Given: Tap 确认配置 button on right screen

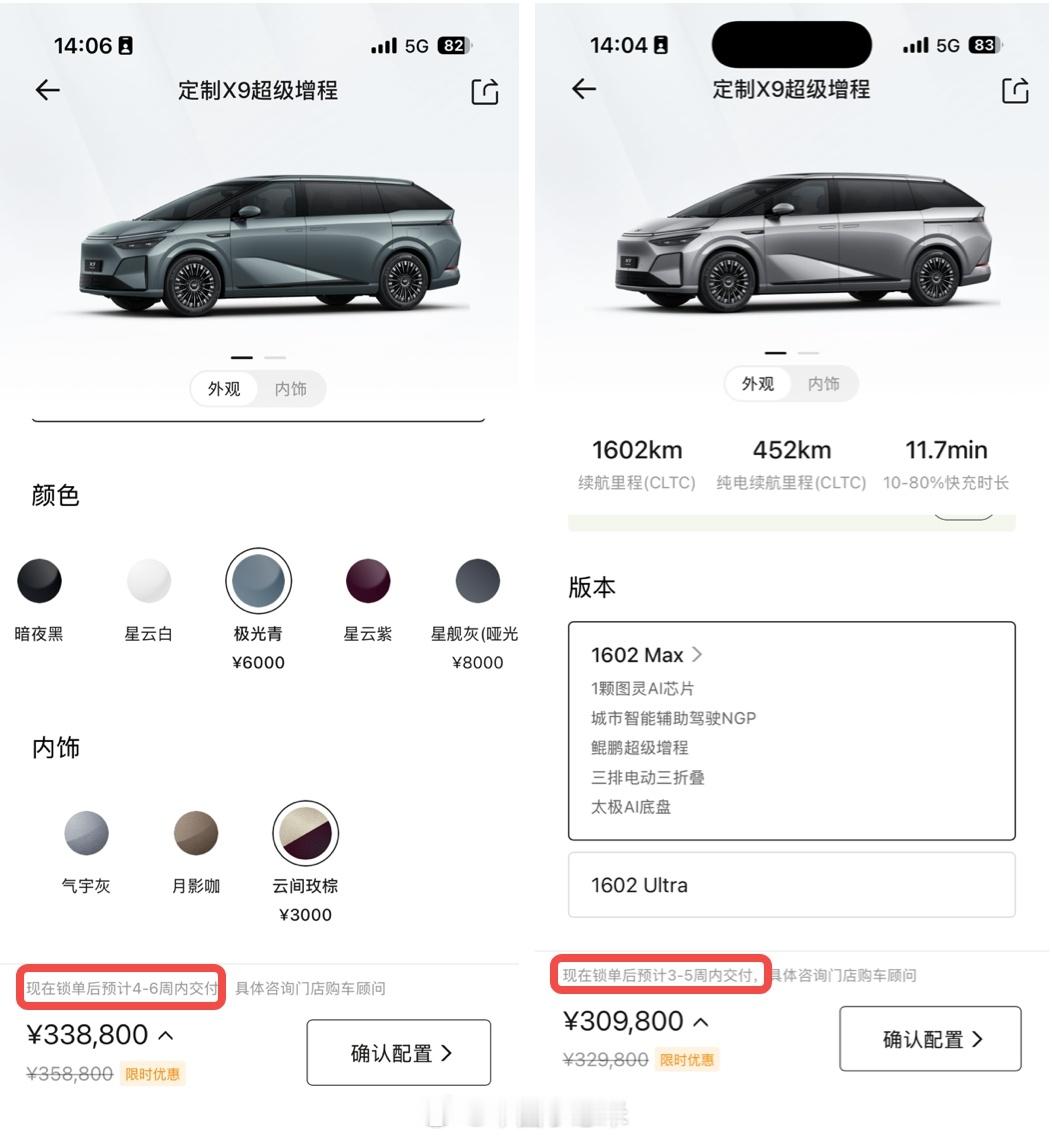Looking at the screenshot, I should click(x=930, y=1039).
